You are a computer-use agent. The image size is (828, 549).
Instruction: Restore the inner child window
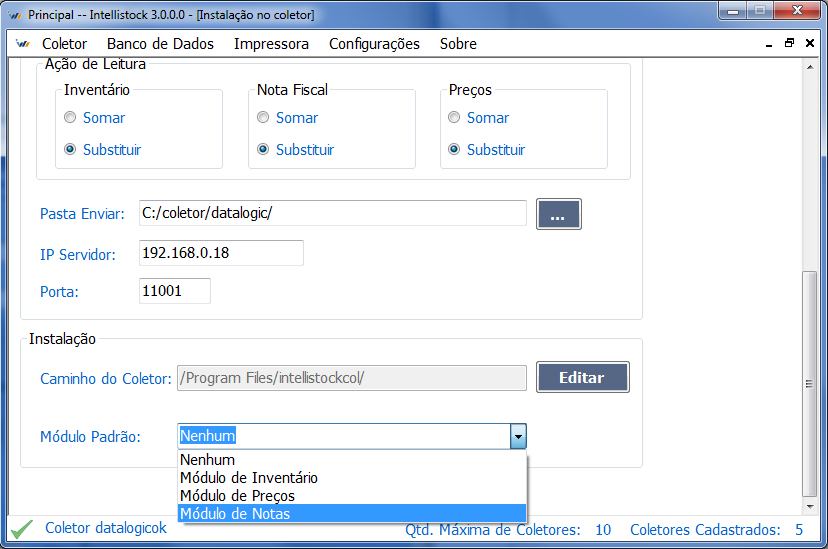pos(789,43)
